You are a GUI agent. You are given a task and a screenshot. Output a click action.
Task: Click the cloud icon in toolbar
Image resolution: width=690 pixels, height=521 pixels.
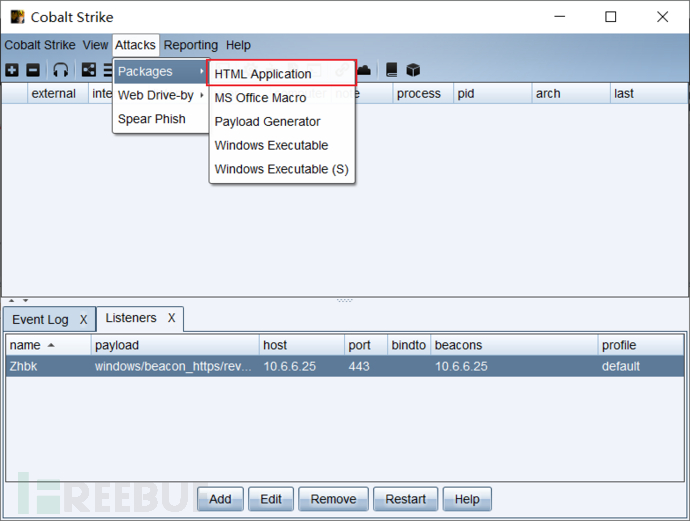[x=363, y=70]
